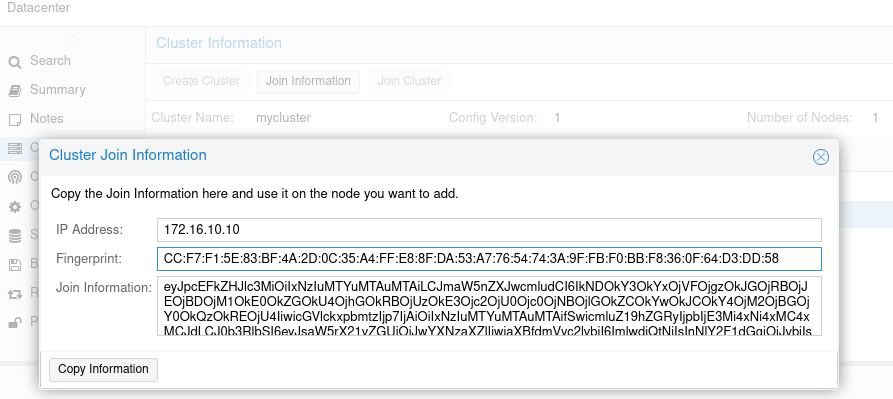Collapse sidebar with the up chevron
This screenshot has height=399, width=893.
72,39
